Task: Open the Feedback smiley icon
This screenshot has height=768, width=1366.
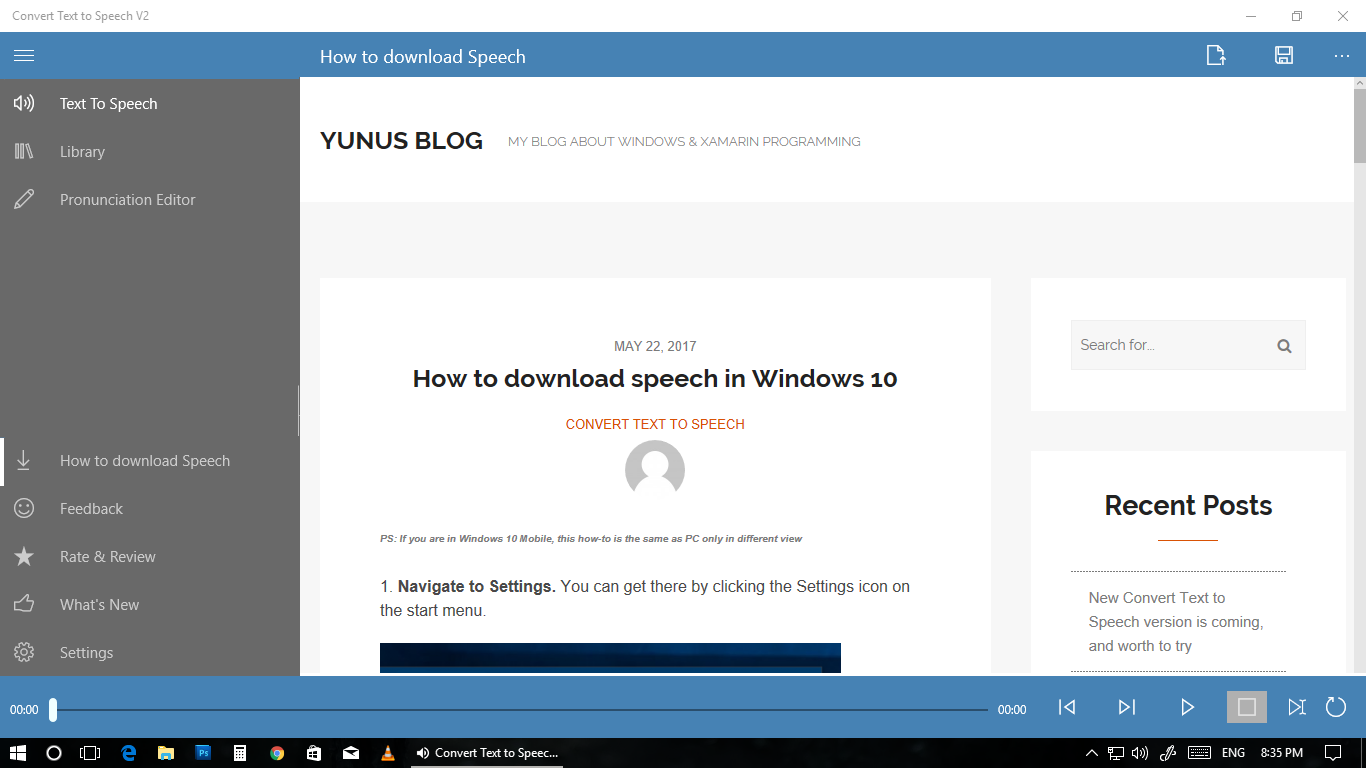Action: tap(24, 508)
